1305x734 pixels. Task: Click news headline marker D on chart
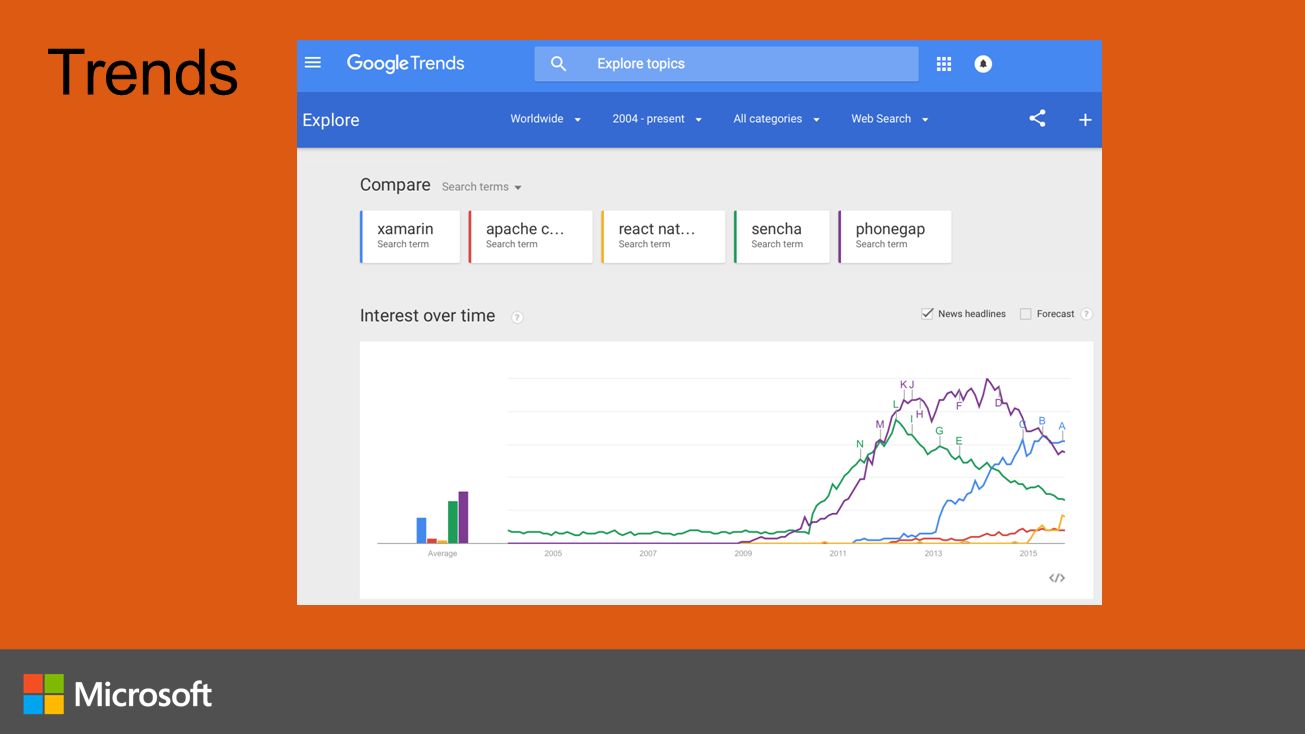pos(998,403)
